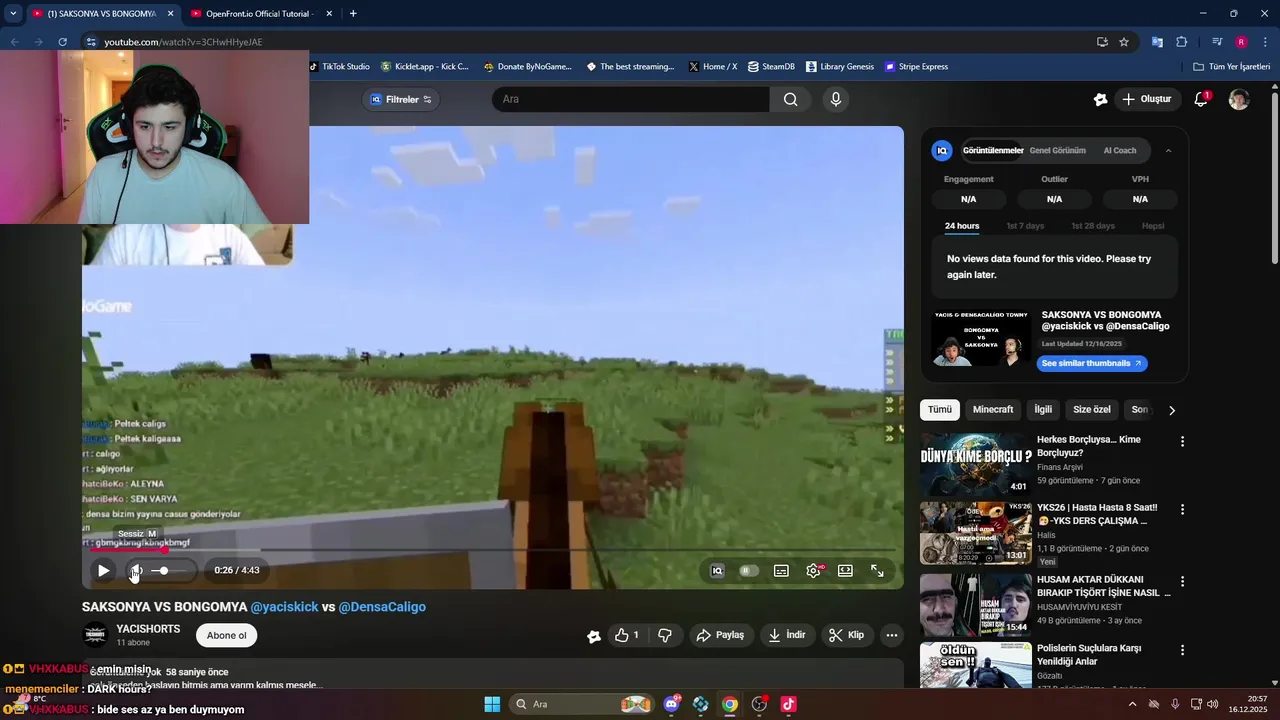Open Chrome media controls icon
The height and width of the screenshot is (720, 1280).
click(1217, 42)
